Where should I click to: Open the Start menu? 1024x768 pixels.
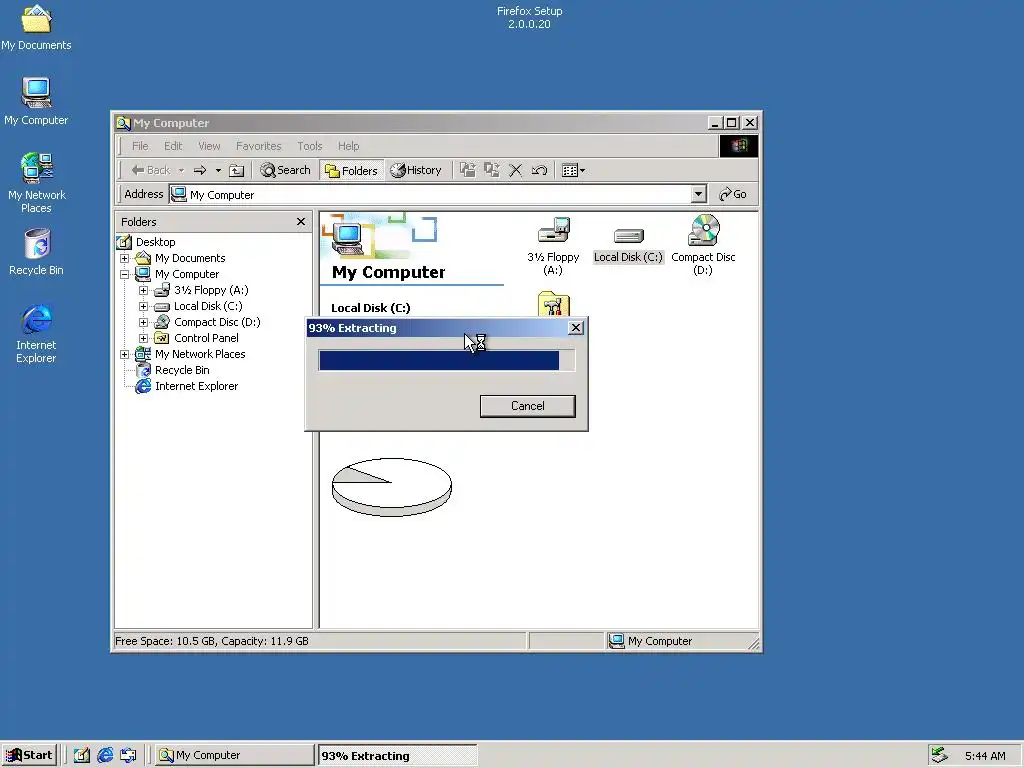click(29, 756)
